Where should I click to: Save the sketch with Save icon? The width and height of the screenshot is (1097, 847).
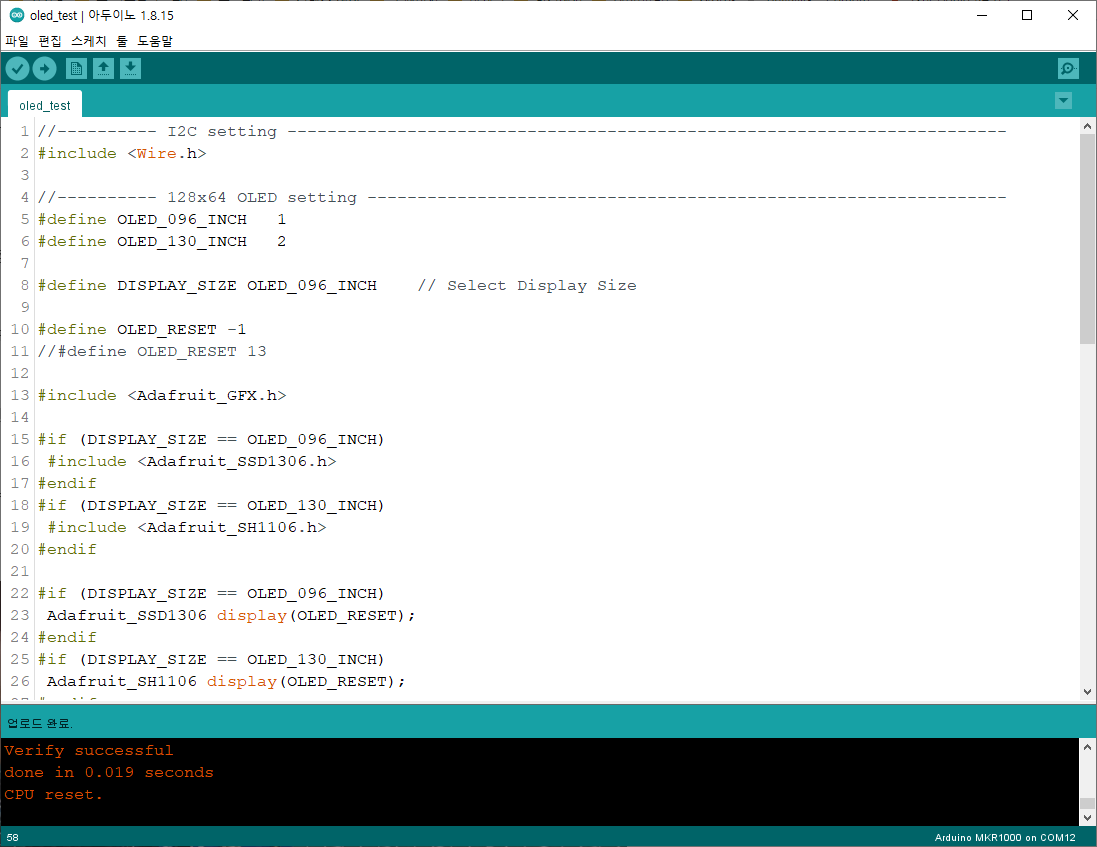tap(130, 69)
